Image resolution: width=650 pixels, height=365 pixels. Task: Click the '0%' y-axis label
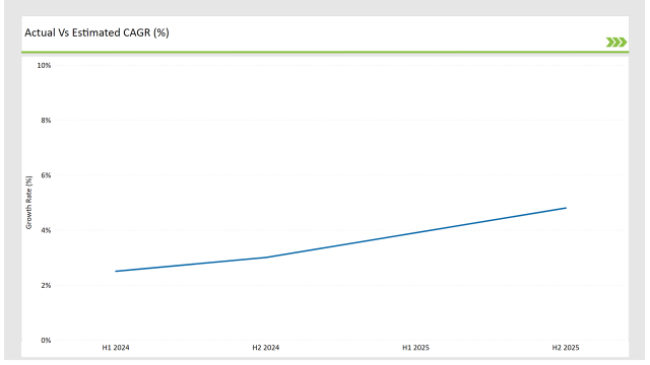coord(46,341)
